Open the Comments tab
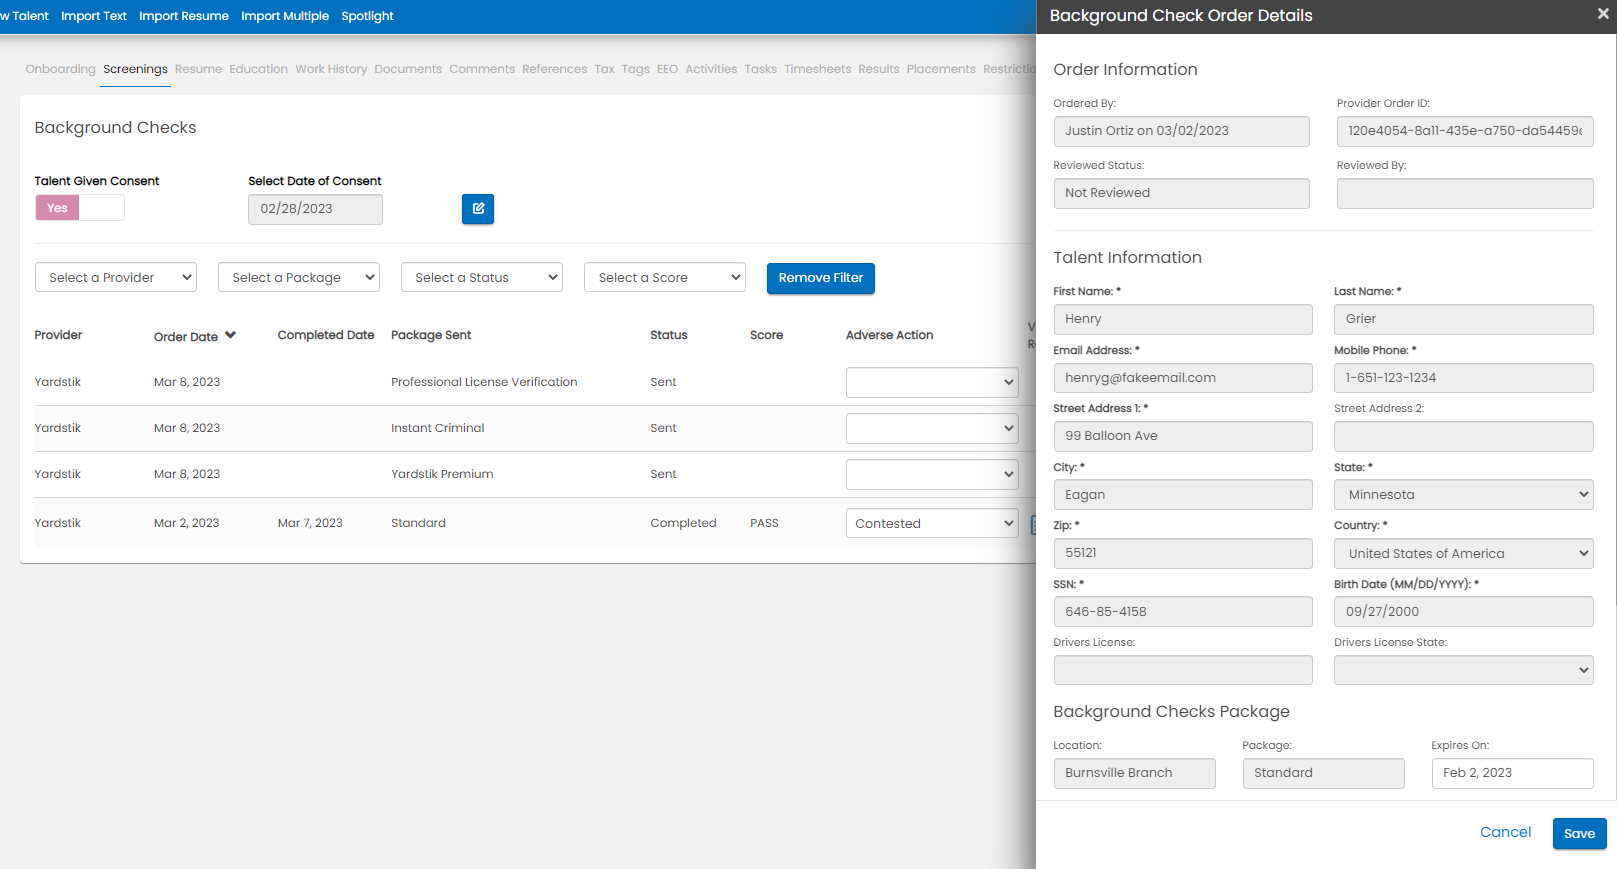This screenshot has width=1617, height=869. point(482,69)
